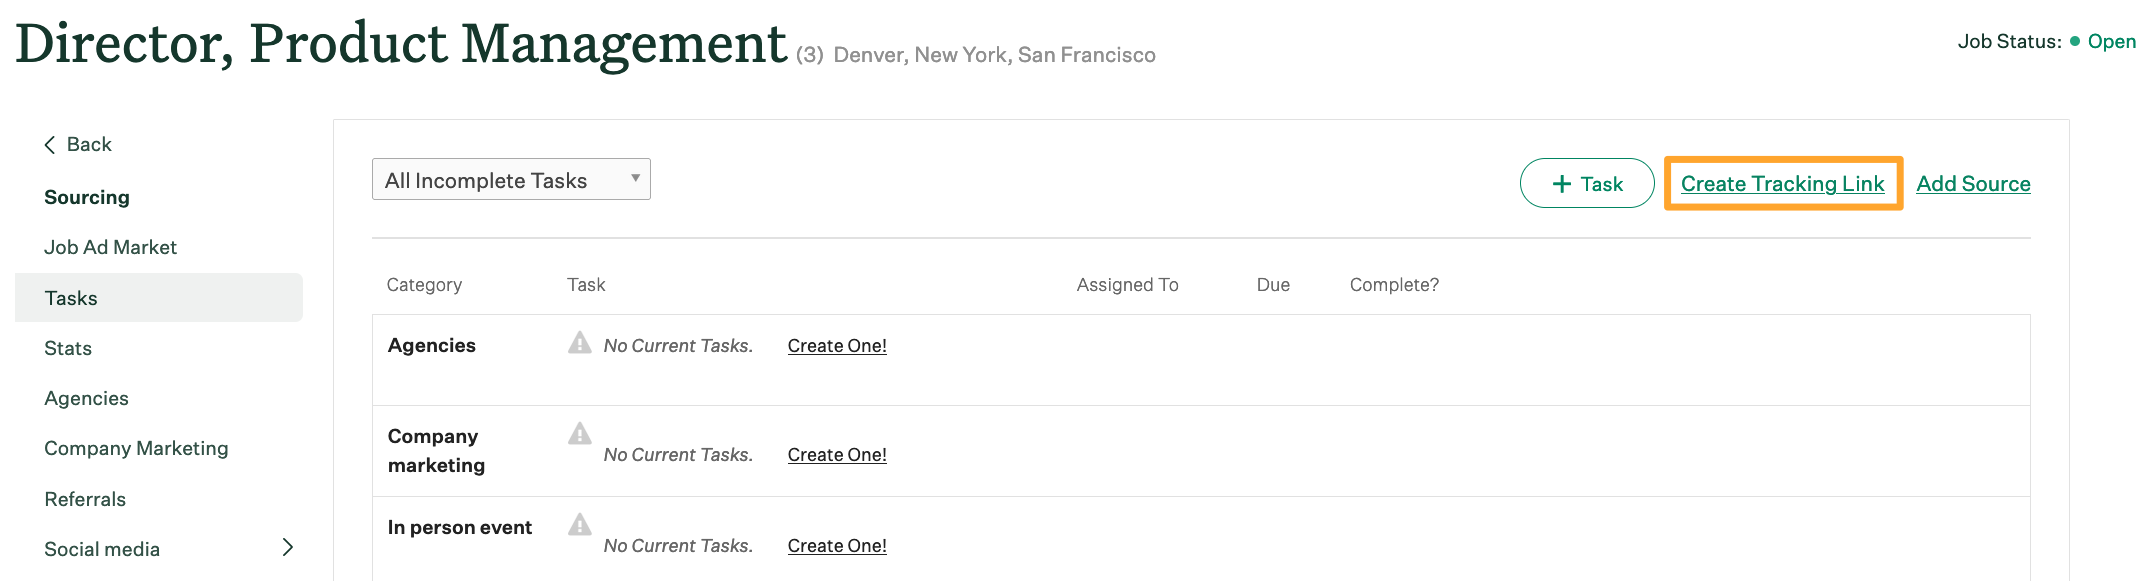Click the chevron next to Social media
Screen dimensions: 2155x581
pos(288,548)
